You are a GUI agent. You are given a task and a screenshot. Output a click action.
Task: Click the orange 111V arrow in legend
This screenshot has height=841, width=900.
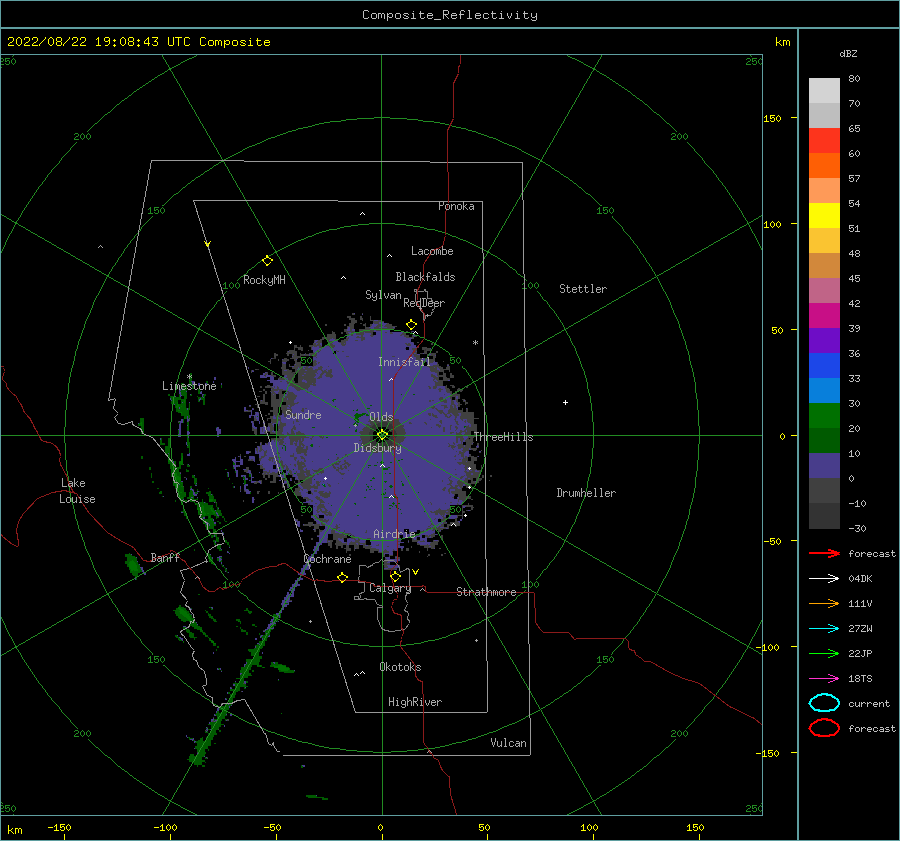(824, 603)
